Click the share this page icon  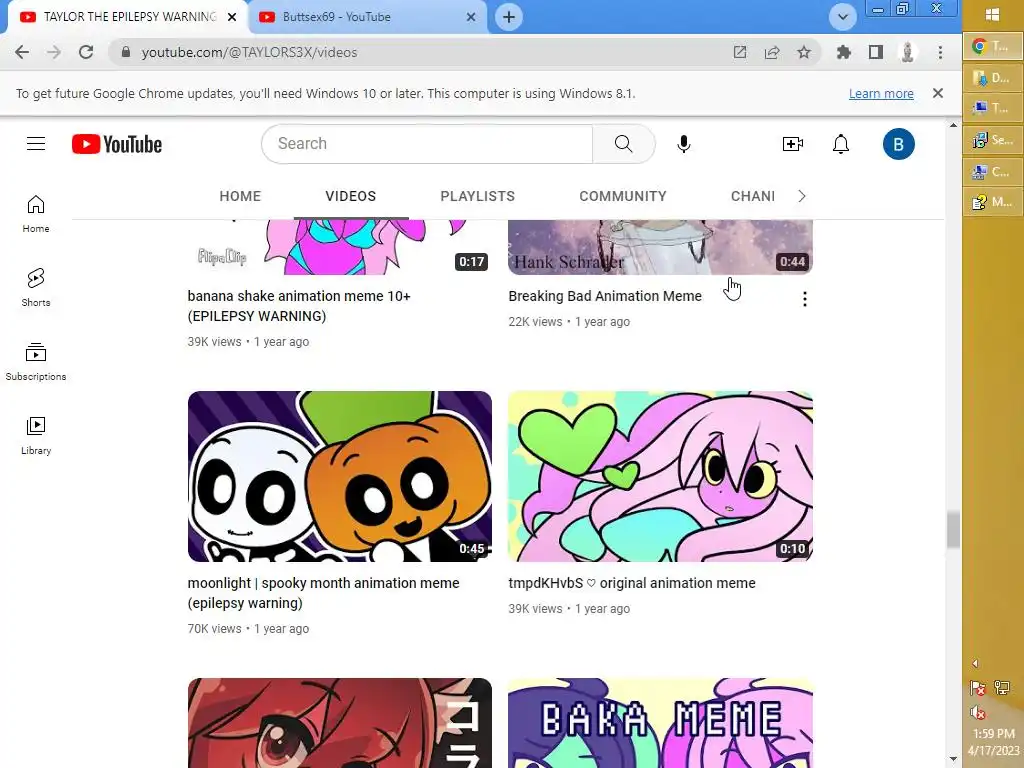pyautogui.click(x=772, y=52)
